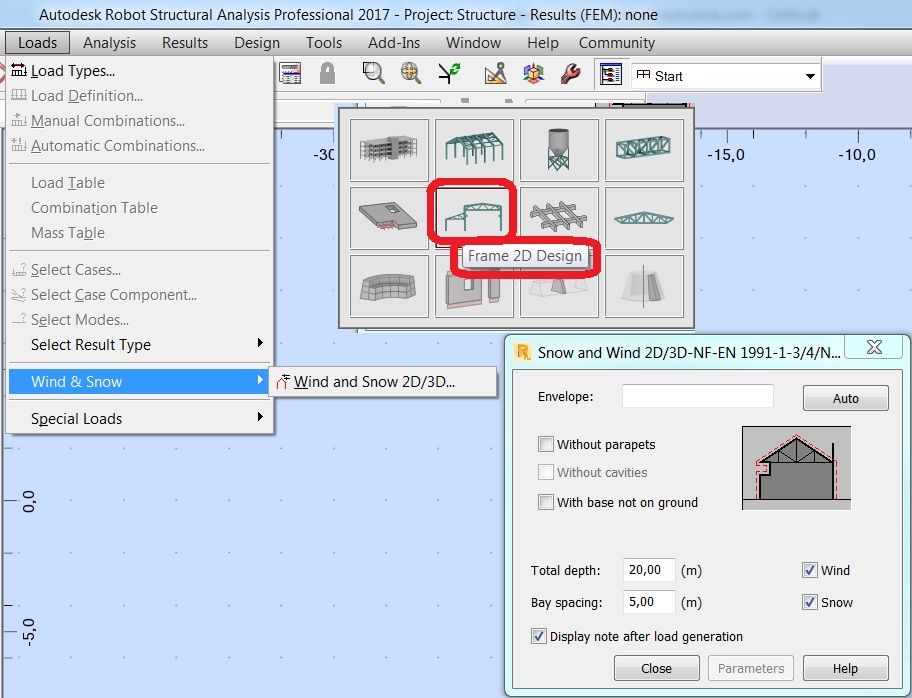Viewport: 912px width, 698px height.
Task: Select the zoom window magnifier icon
Action: pos(373,73)
